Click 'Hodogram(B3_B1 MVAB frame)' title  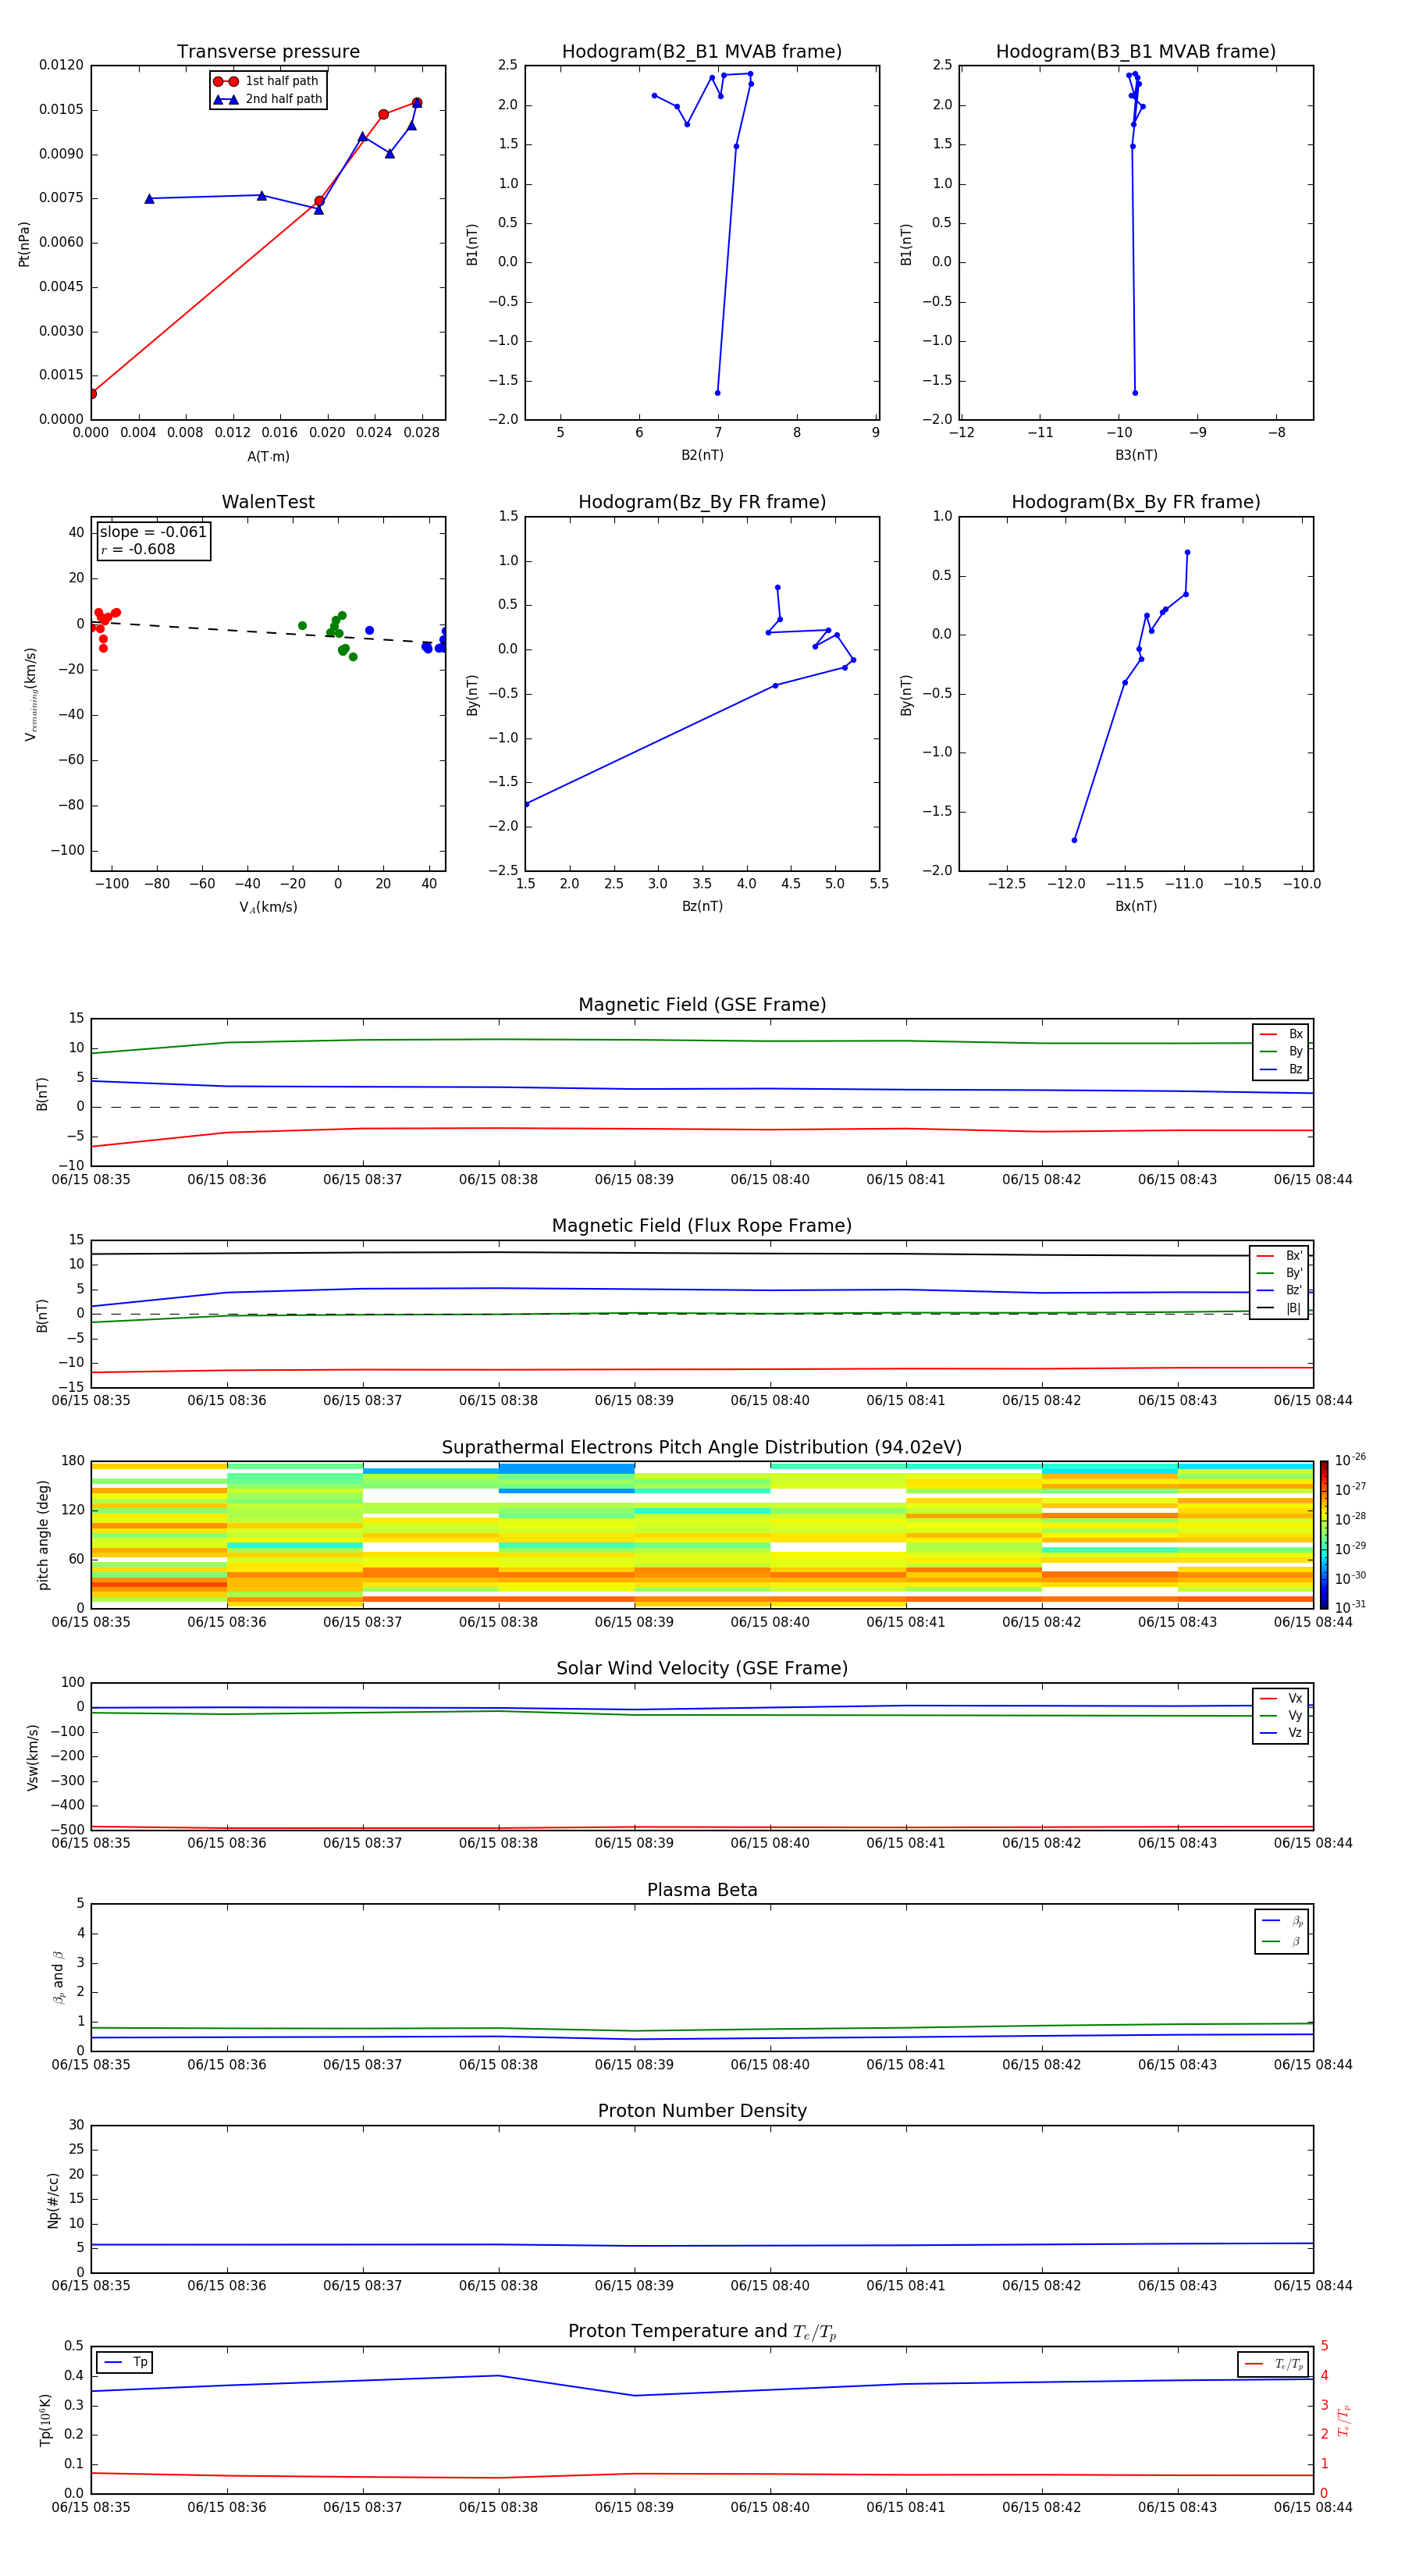click(1135, 52)
